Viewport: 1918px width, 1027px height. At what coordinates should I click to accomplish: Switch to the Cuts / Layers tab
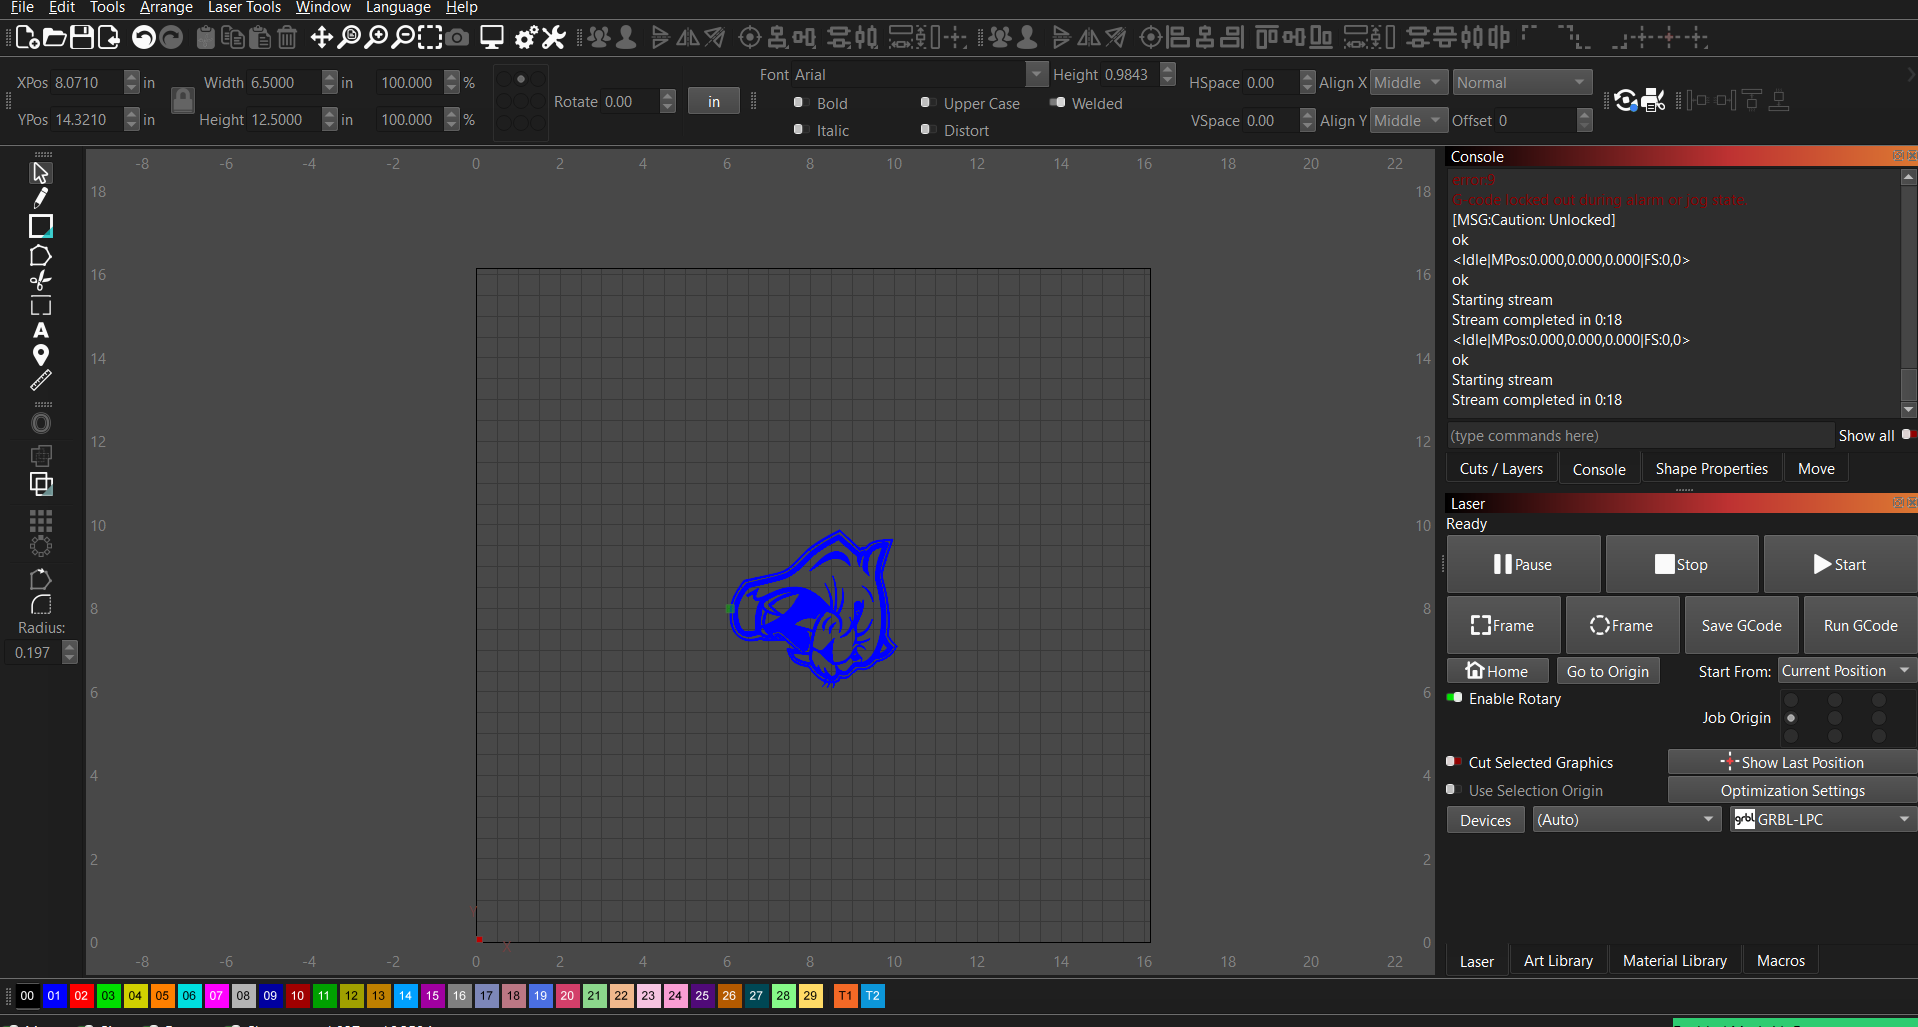(1500, 469)
